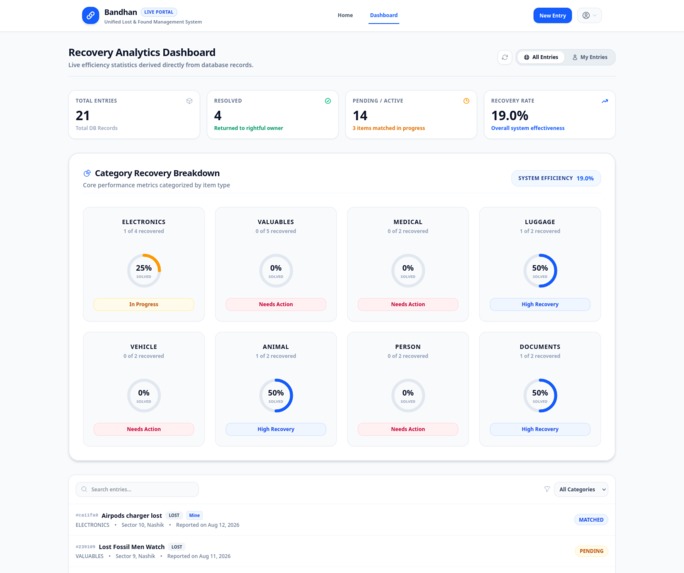684x573 pixels.
Task: Click the clock icon in Pending / Active card
Action: click(x=466, y=101)
